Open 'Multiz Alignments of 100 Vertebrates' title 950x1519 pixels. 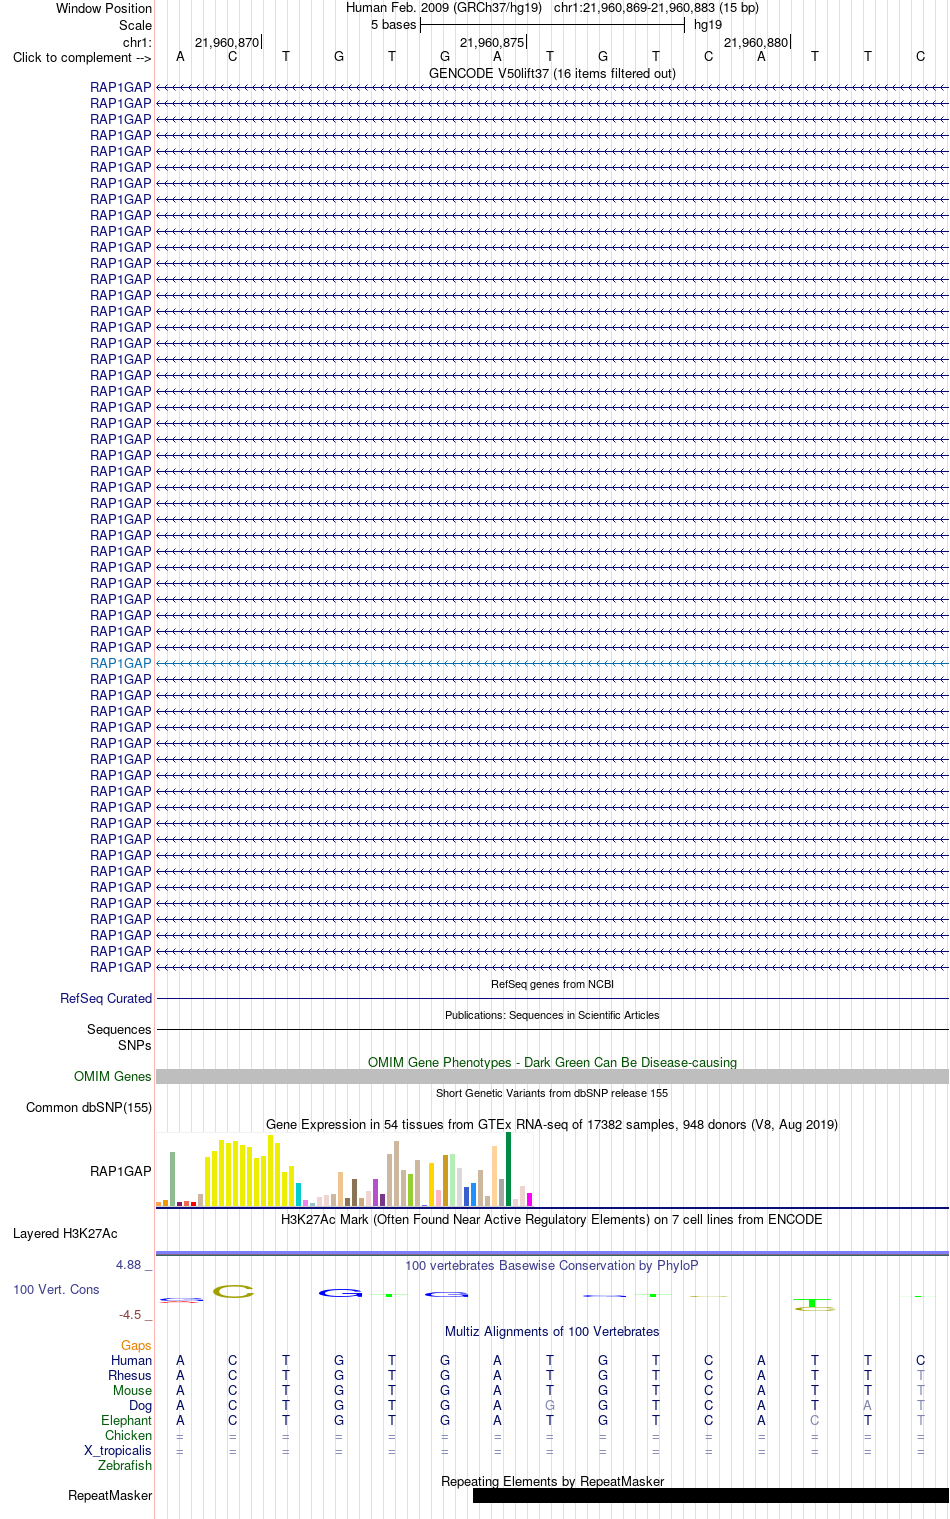pos(552,1331)
